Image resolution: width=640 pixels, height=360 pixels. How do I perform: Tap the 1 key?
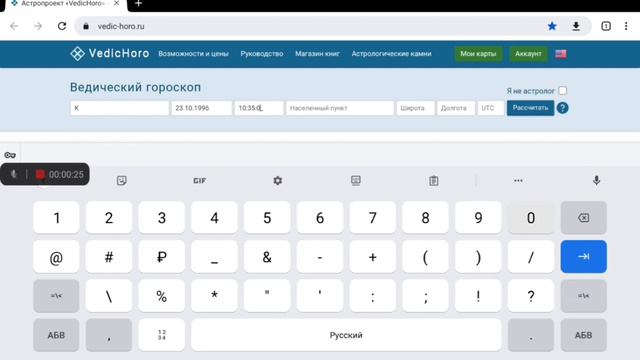[56, 218]
